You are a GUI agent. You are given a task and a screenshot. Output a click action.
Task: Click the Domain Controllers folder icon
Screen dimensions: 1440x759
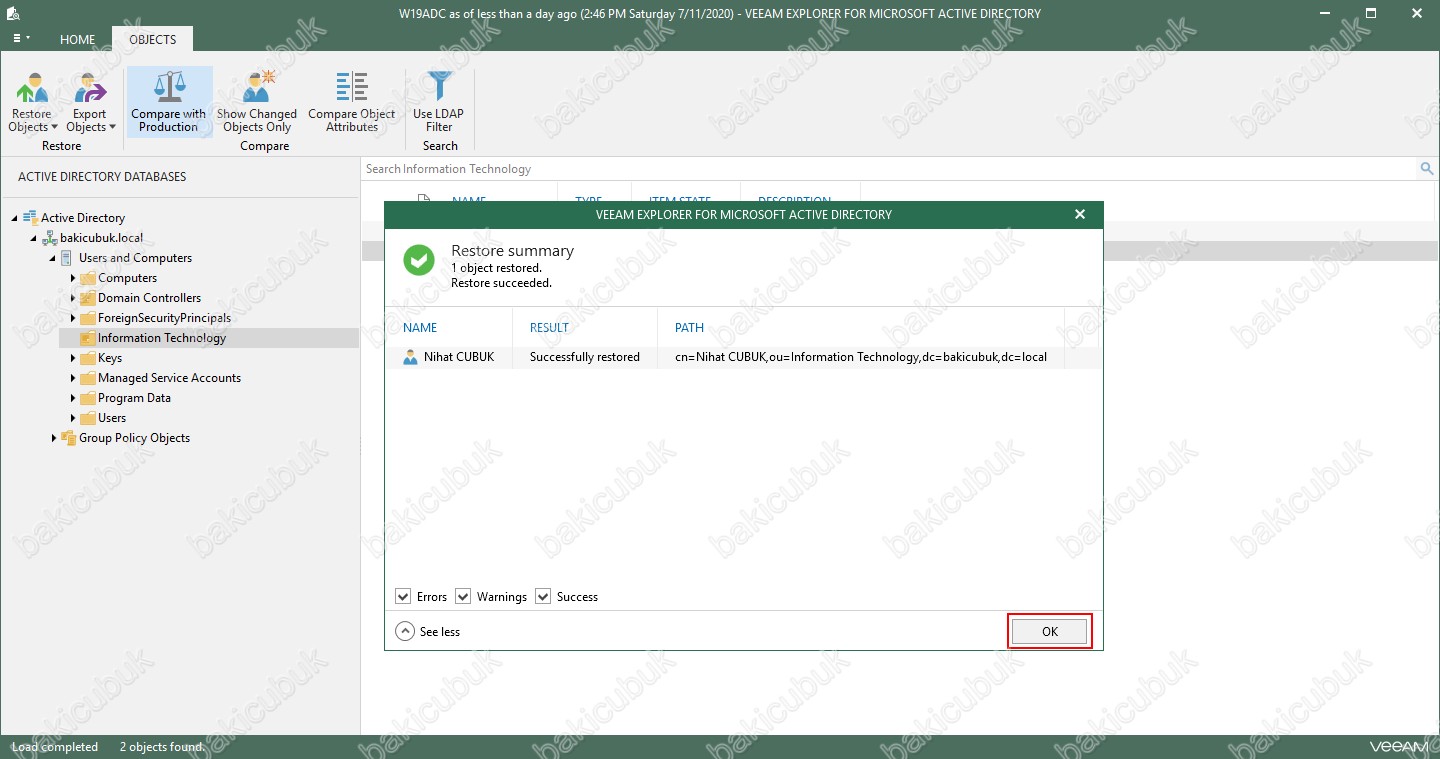point(87,298)
